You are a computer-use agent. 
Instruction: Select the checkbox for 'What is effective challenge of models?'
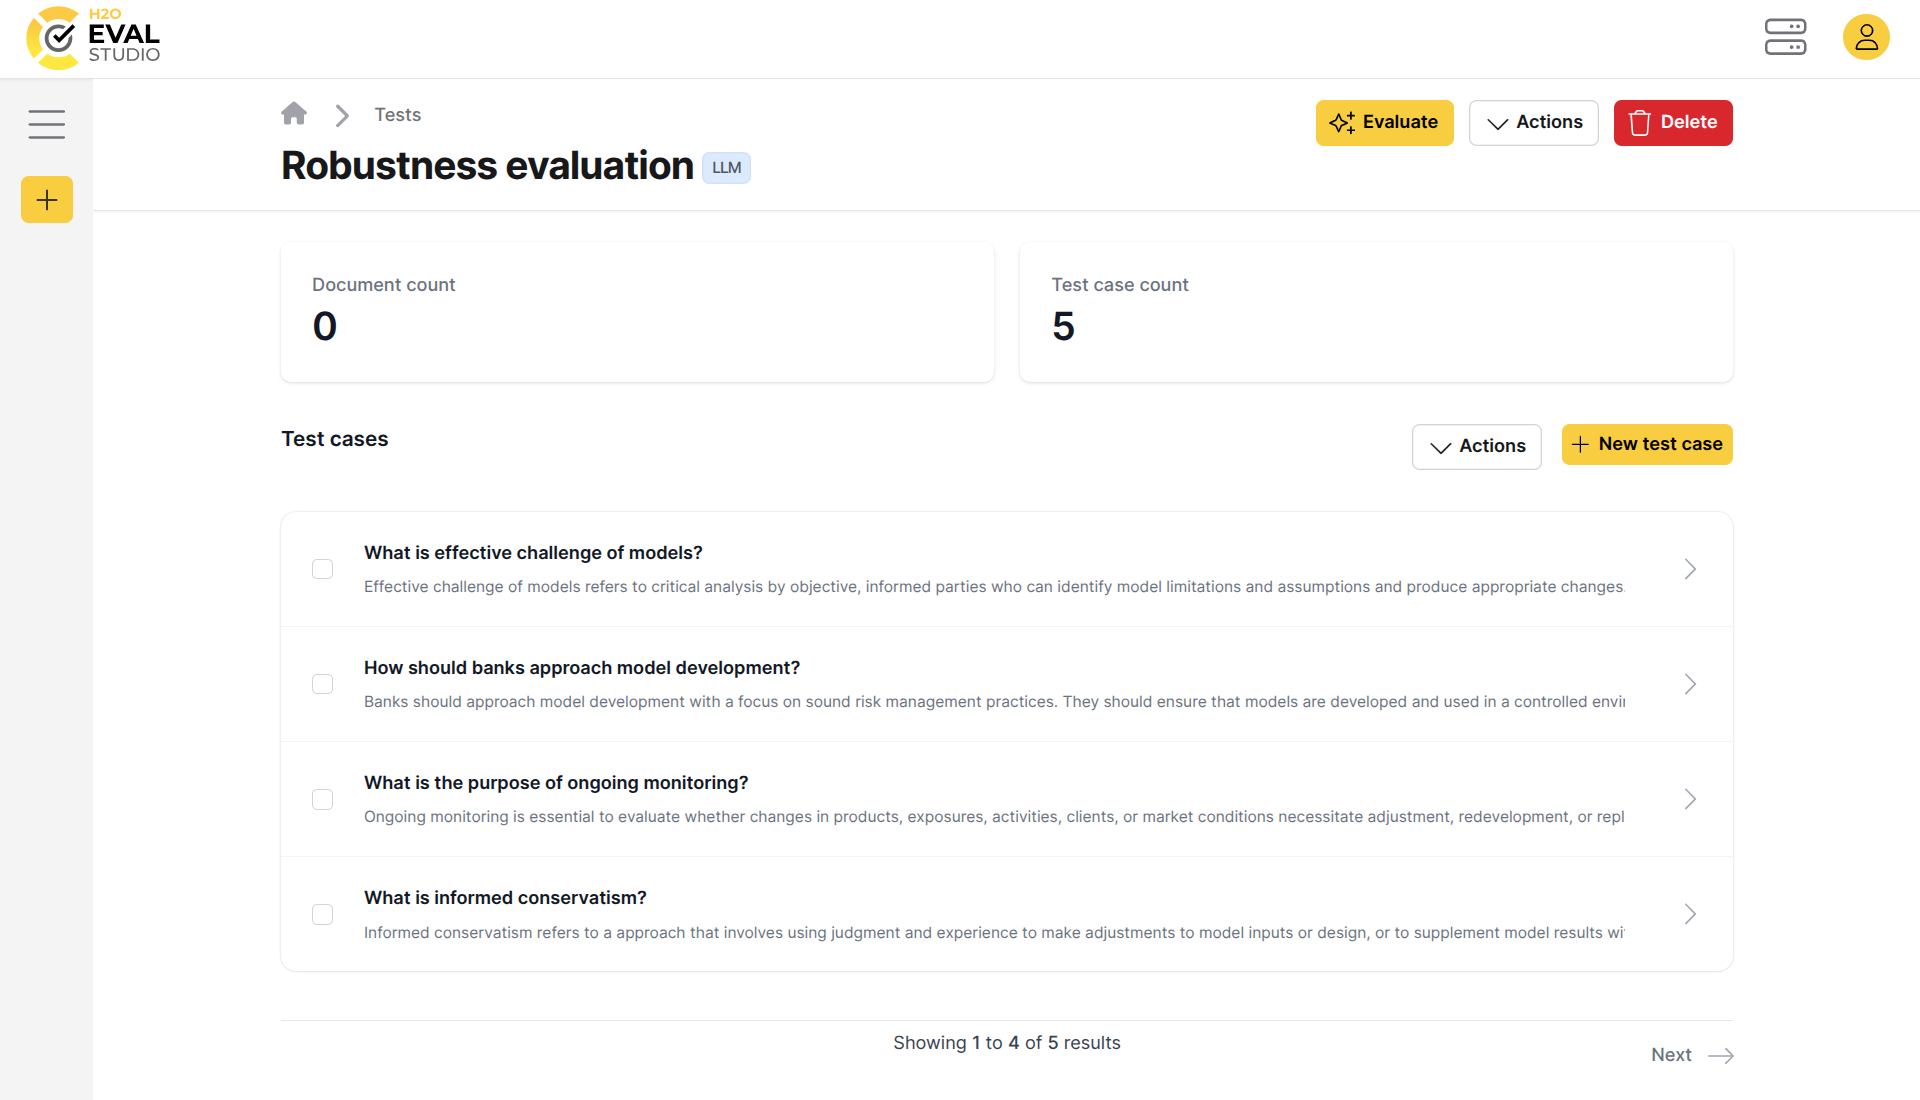click(322, 569)
